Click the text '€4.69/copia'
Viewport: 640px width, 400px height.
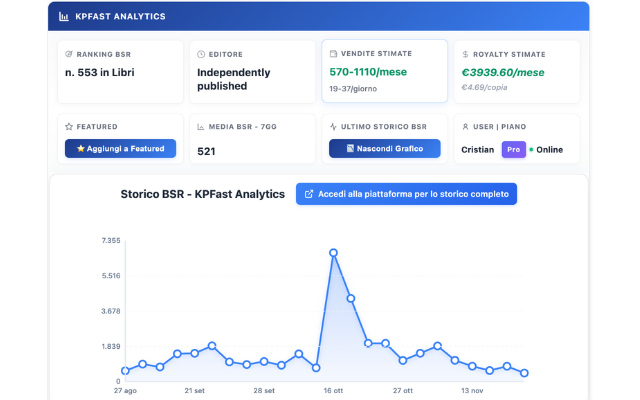(484, 87)
